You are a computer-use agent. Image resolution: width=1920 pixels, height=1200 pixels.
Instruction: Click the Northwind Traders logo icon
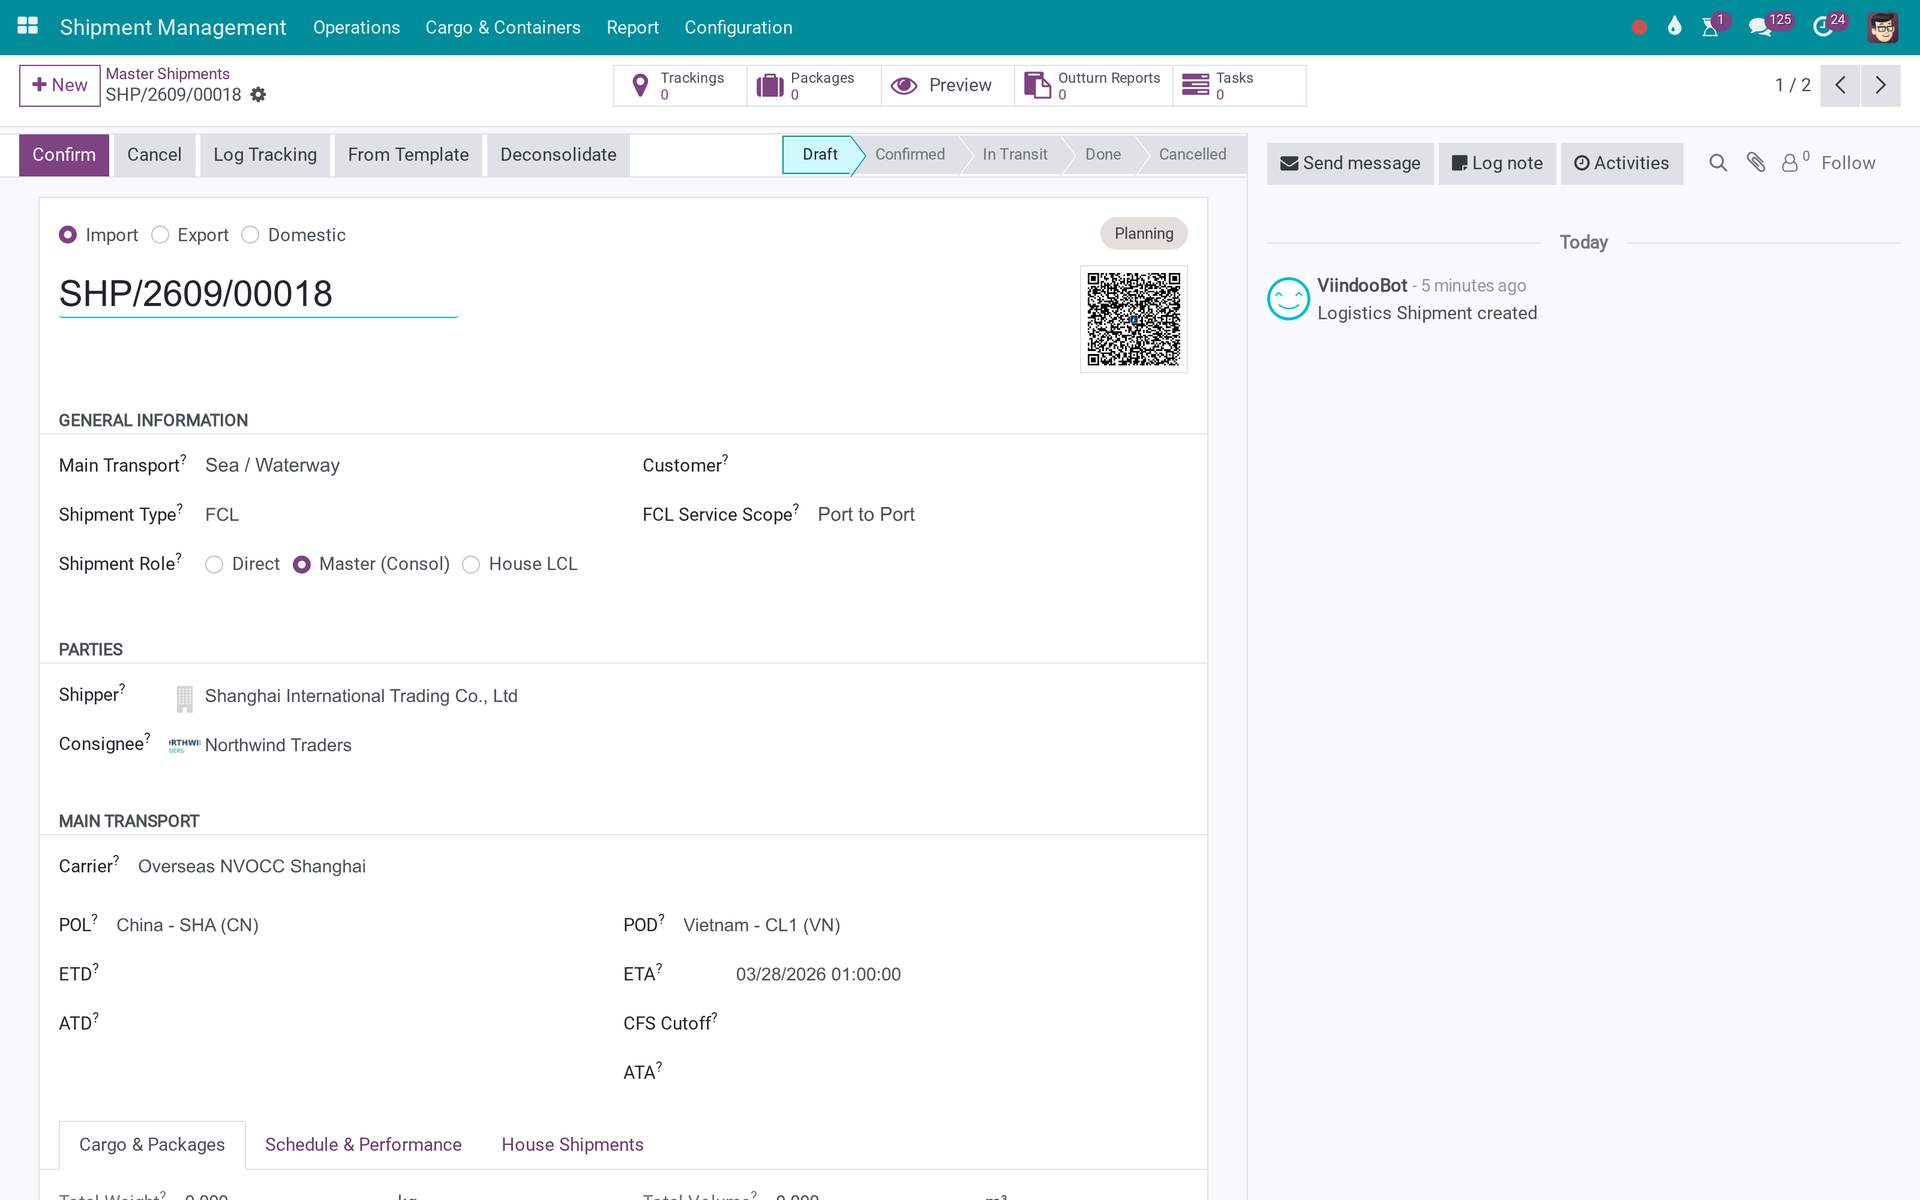pos(184,745)
